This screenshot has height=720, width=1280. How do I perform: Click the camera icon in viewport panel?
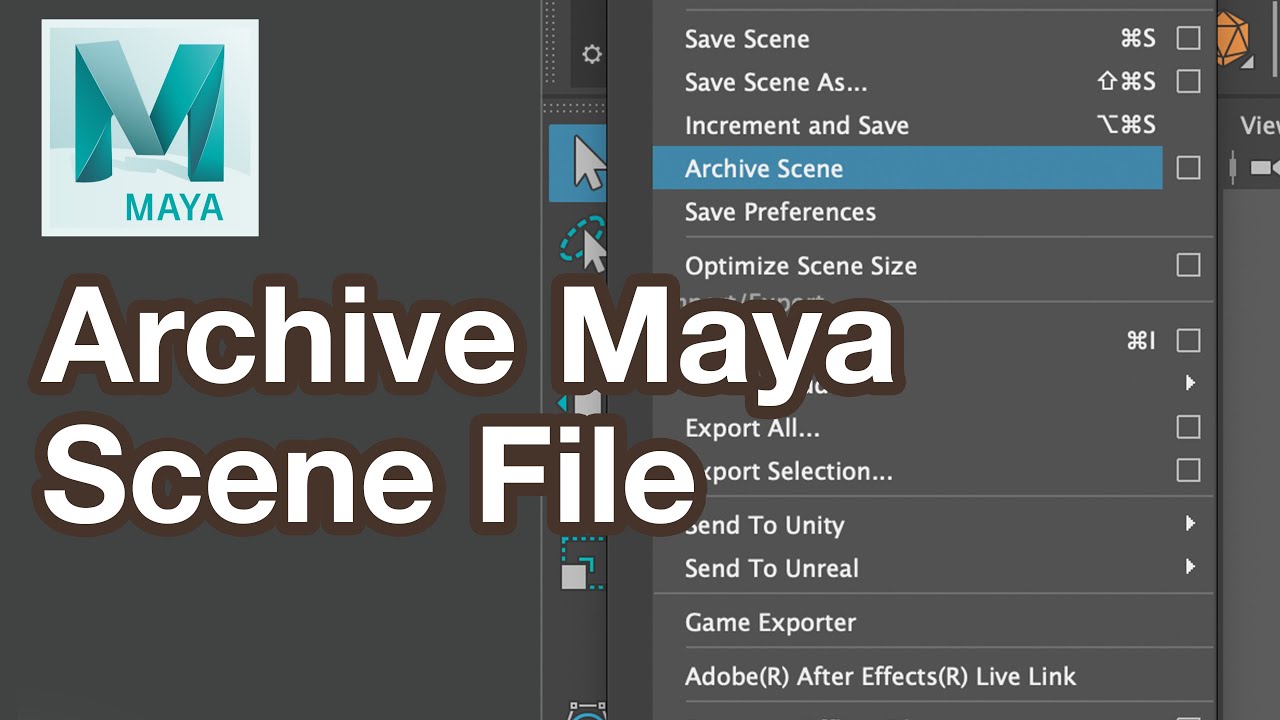tap(1264, 167)
